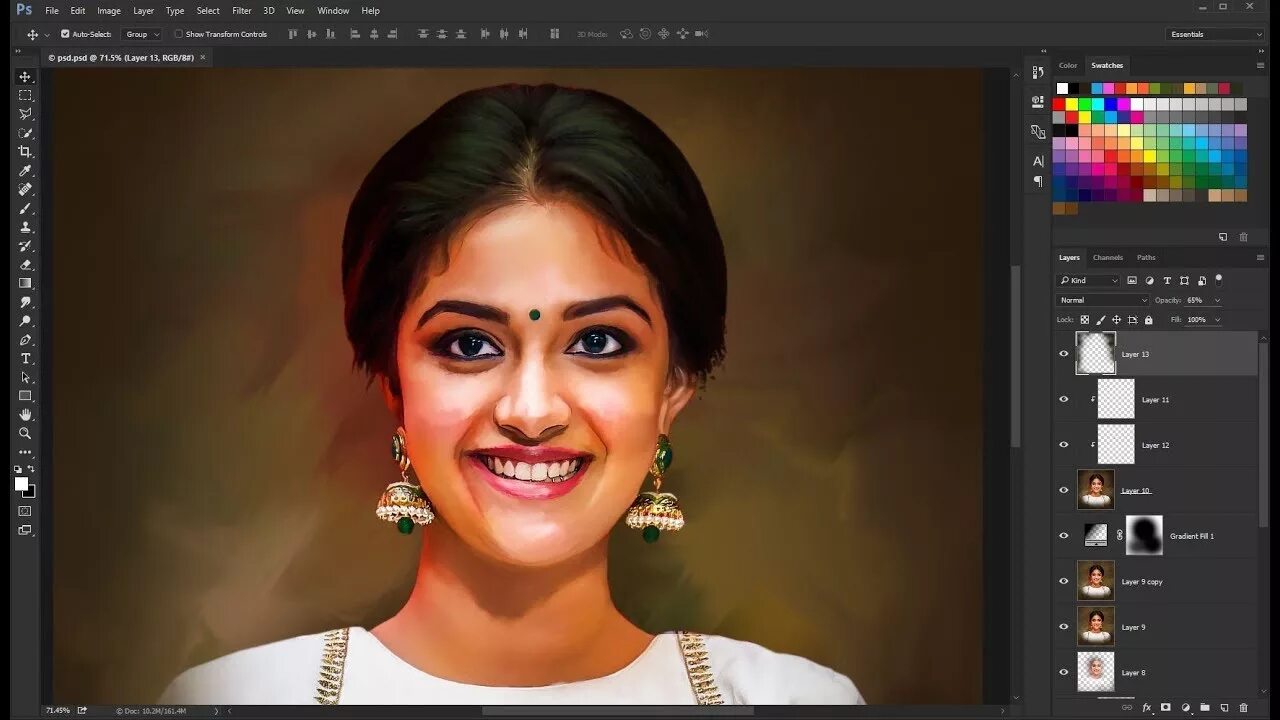Select the Clone Stamp tool
The height and width of the screenshot is (720, 1280).
pos(25,227)
